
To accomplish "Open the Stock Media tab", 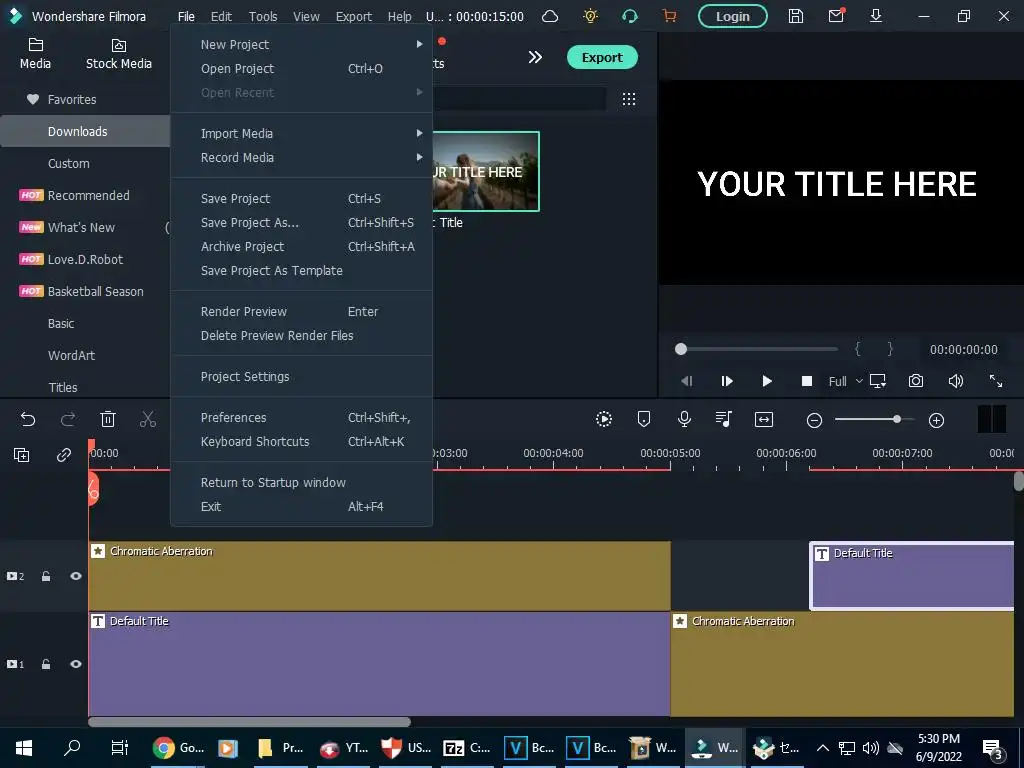I will 118,54.
